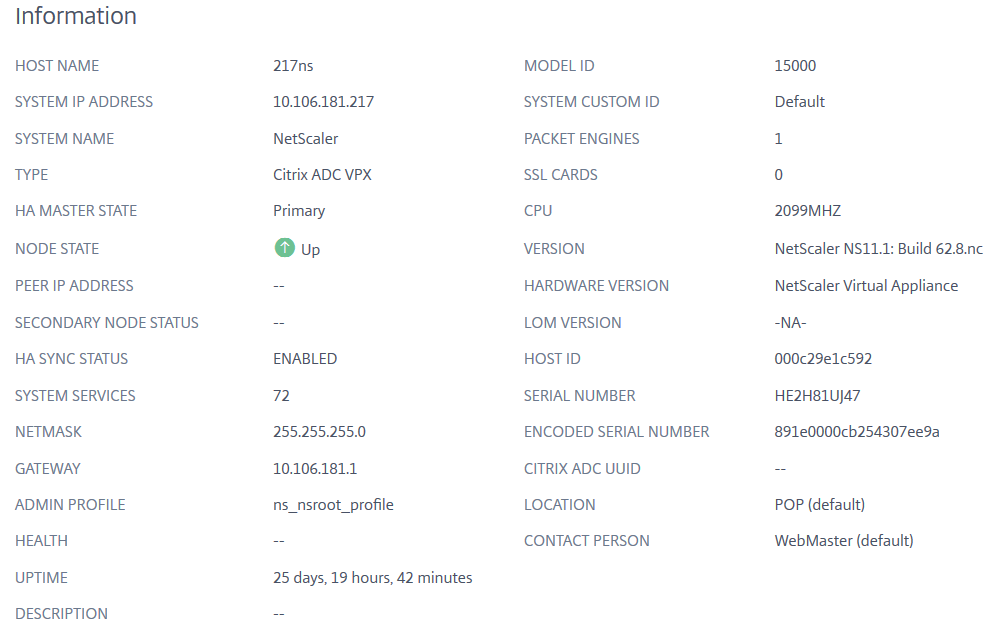Select the host ID 000c29e1c592

(x=822, y=359)
